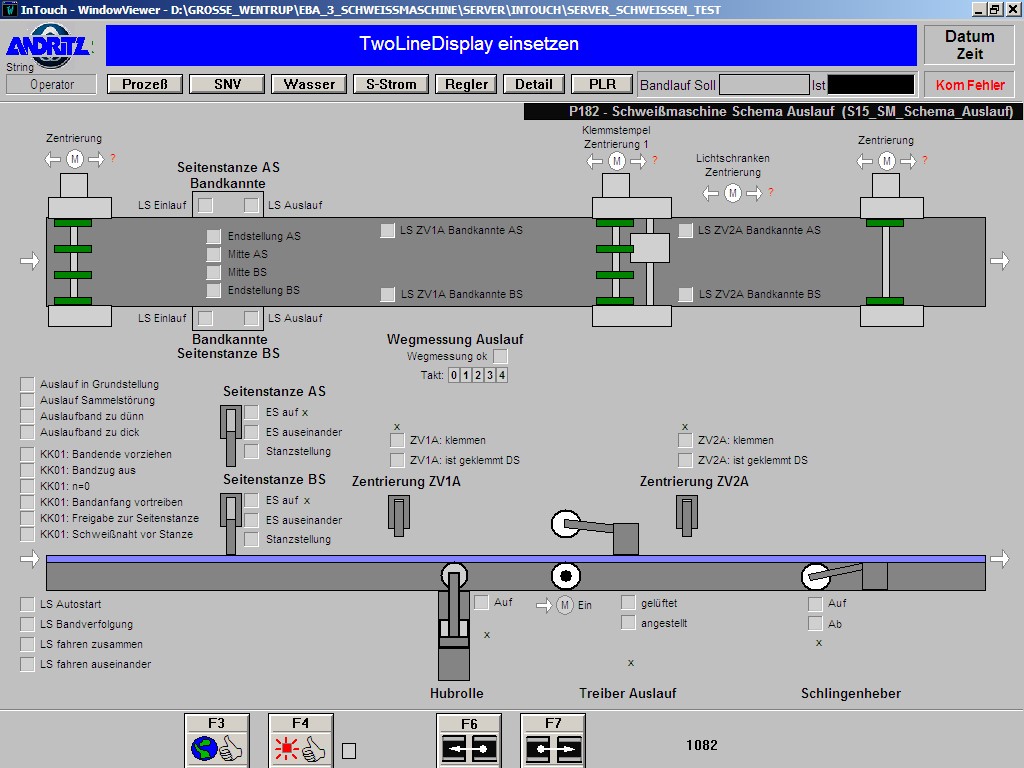Click the Bandlauf Soll input field

click(x=764, y=85)
